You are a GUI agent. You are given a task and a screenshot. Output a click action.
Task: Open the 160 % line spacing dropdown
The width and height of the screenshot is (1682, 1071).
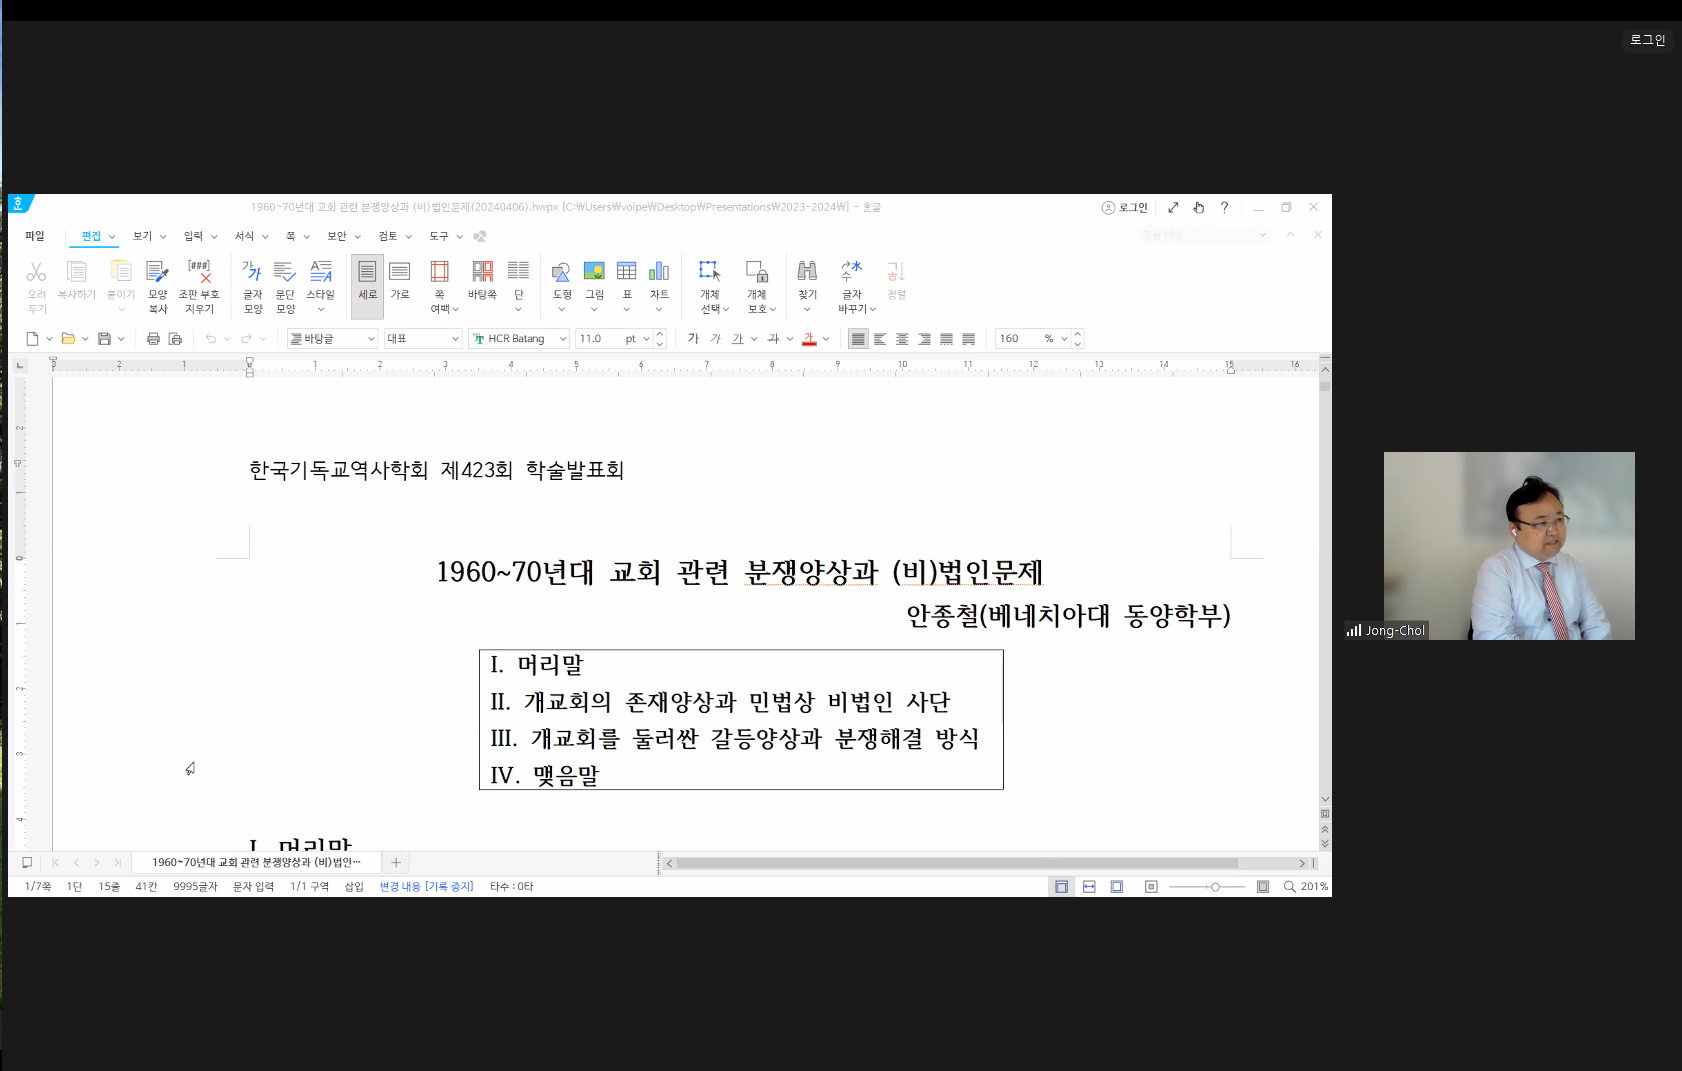(x=1065, y=339)
